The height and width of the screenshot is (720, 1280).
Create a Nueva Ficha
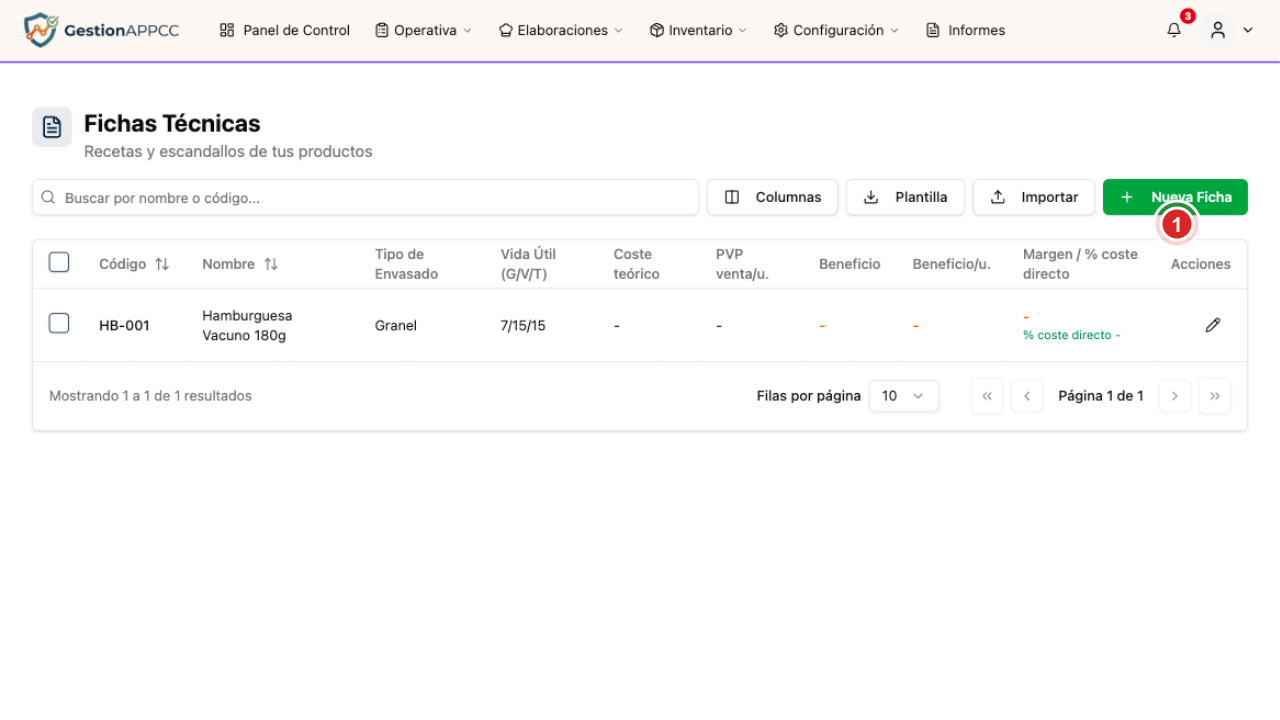click(x=1175, y=197)
